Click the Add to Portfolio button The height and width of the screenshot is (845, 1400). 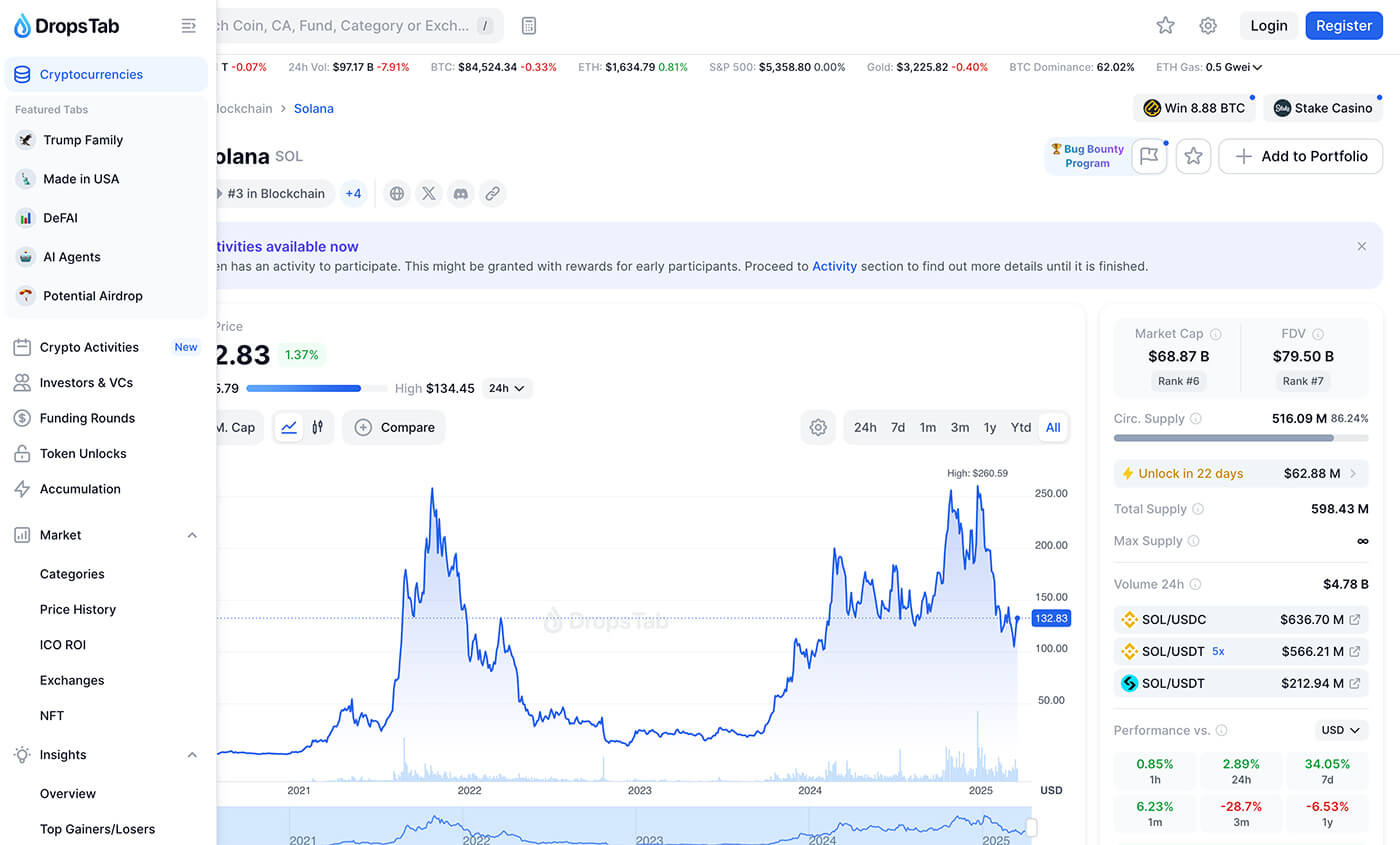[x=1300, y=156]
